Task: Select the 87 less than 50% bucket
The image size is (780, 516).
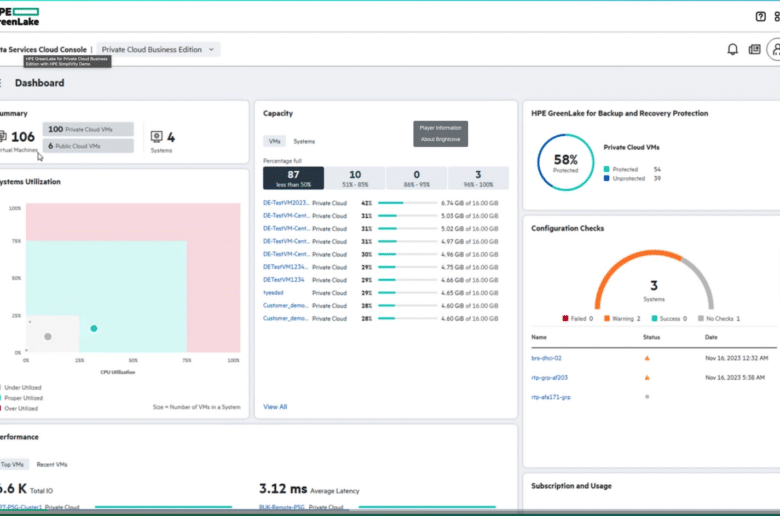Action: (293, 178)
